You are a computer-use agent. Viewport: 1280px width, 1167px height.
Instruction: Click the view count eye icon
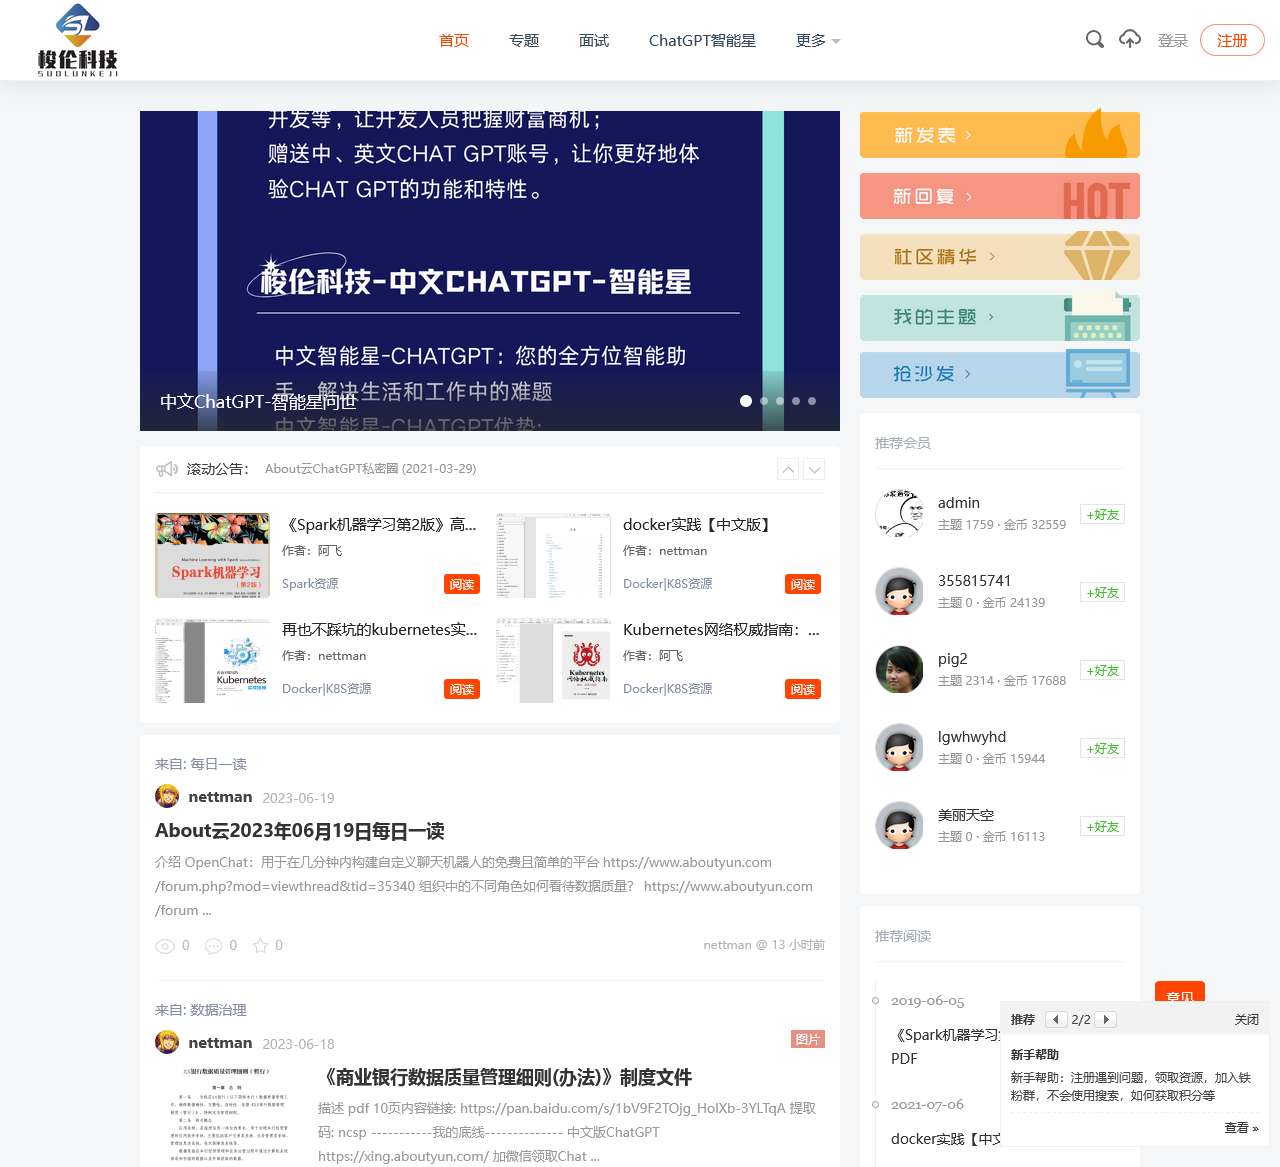point(165,946)
